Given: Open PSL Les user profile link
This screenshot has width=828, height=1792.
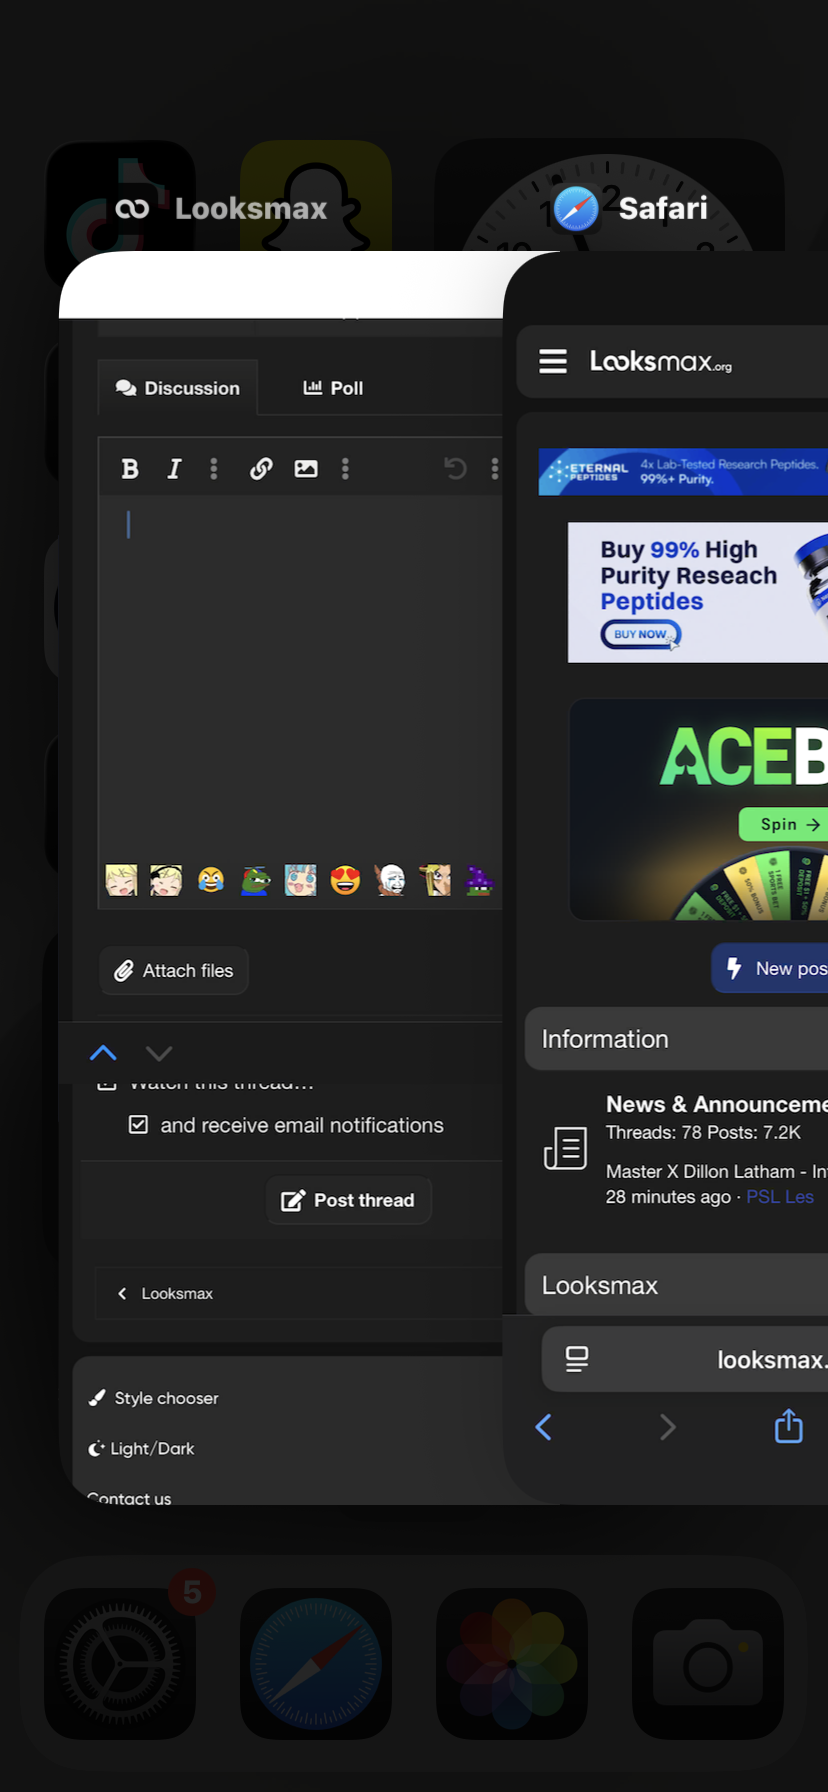Looking at the screenshot, I should tap(780, 1197).
